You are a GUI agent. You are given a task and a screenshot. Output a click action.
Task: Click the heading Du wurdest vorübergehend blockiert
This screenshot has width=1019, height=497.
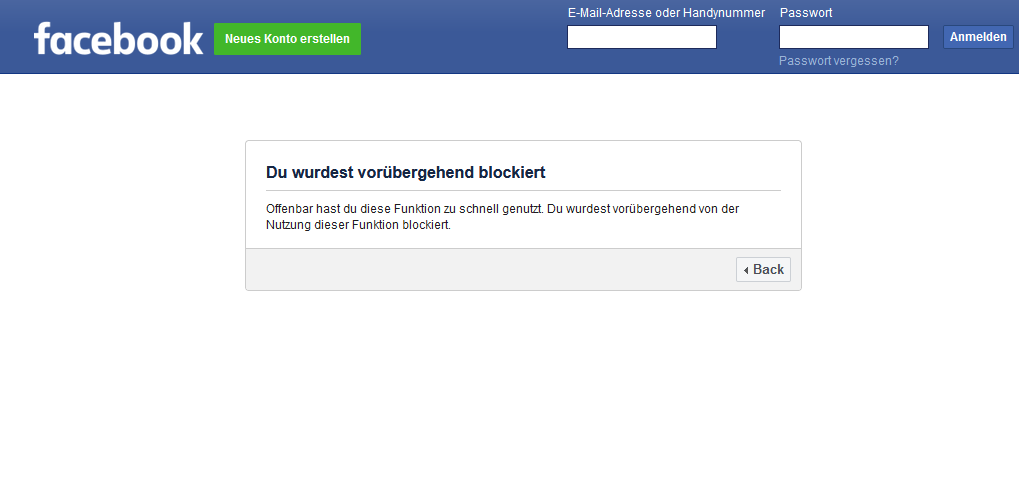(406, 173)
